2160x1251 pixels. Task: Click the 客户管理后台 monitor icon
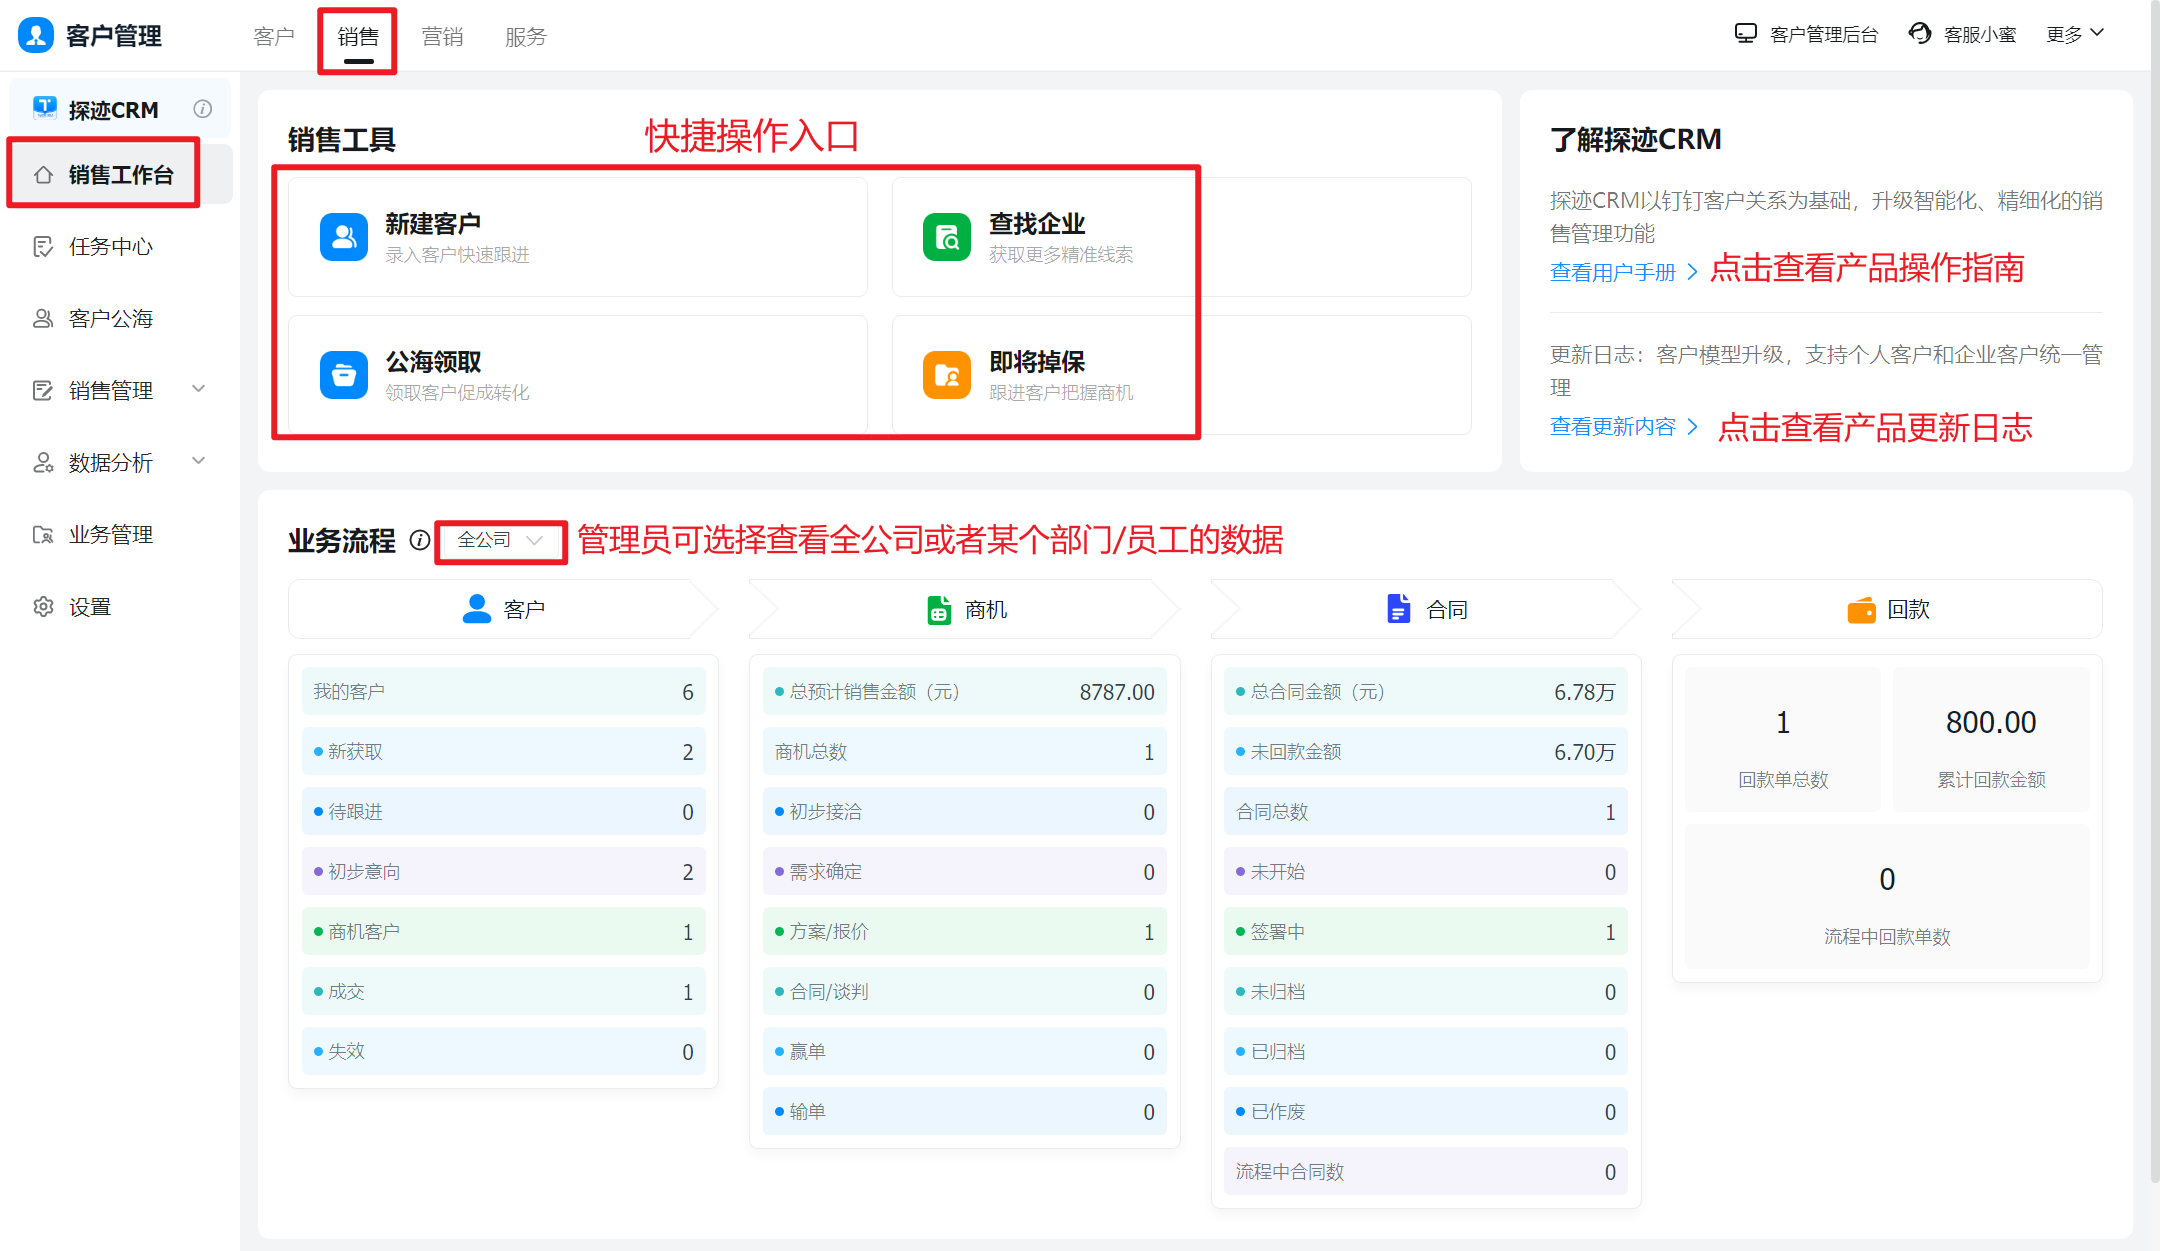tap(1745, 34)
